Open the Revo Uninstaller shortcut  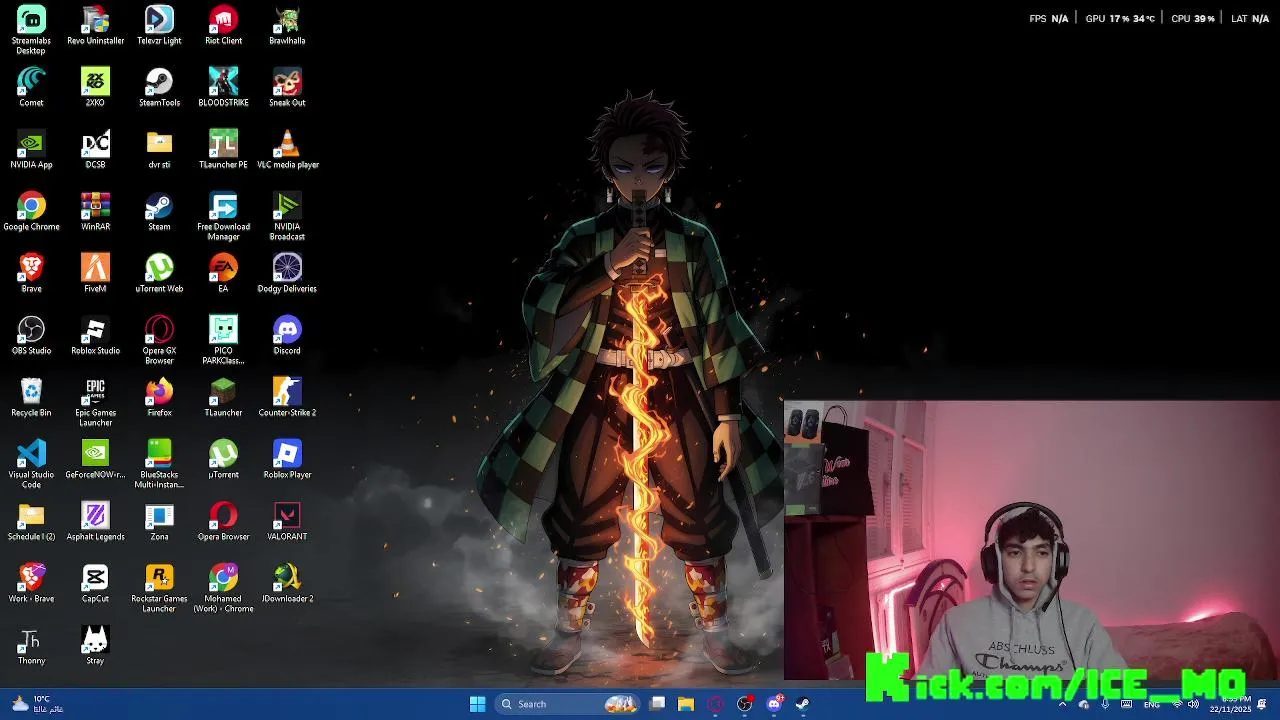click(x=95, y=26)
